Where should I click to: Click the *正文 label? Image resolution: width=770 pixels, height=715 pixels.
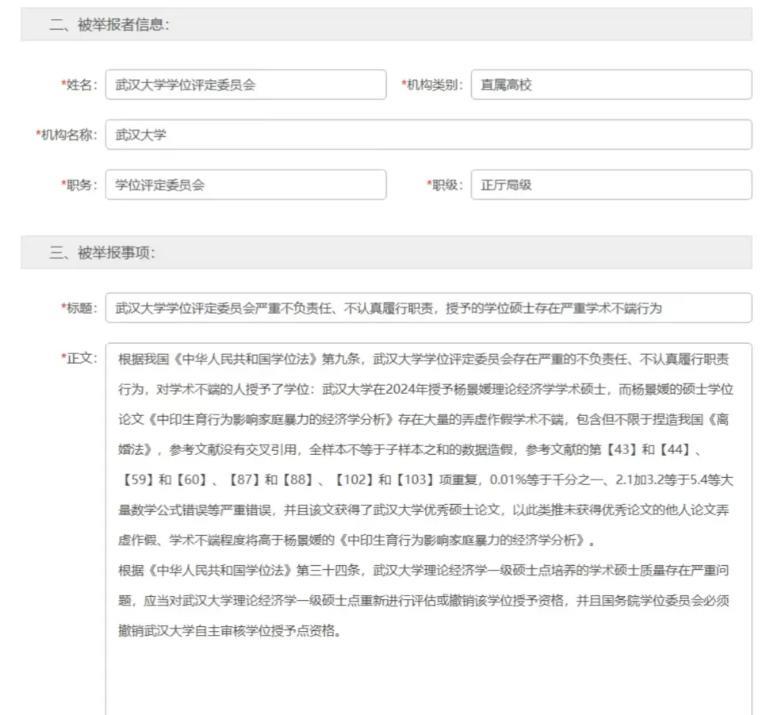tap(79, 358)
